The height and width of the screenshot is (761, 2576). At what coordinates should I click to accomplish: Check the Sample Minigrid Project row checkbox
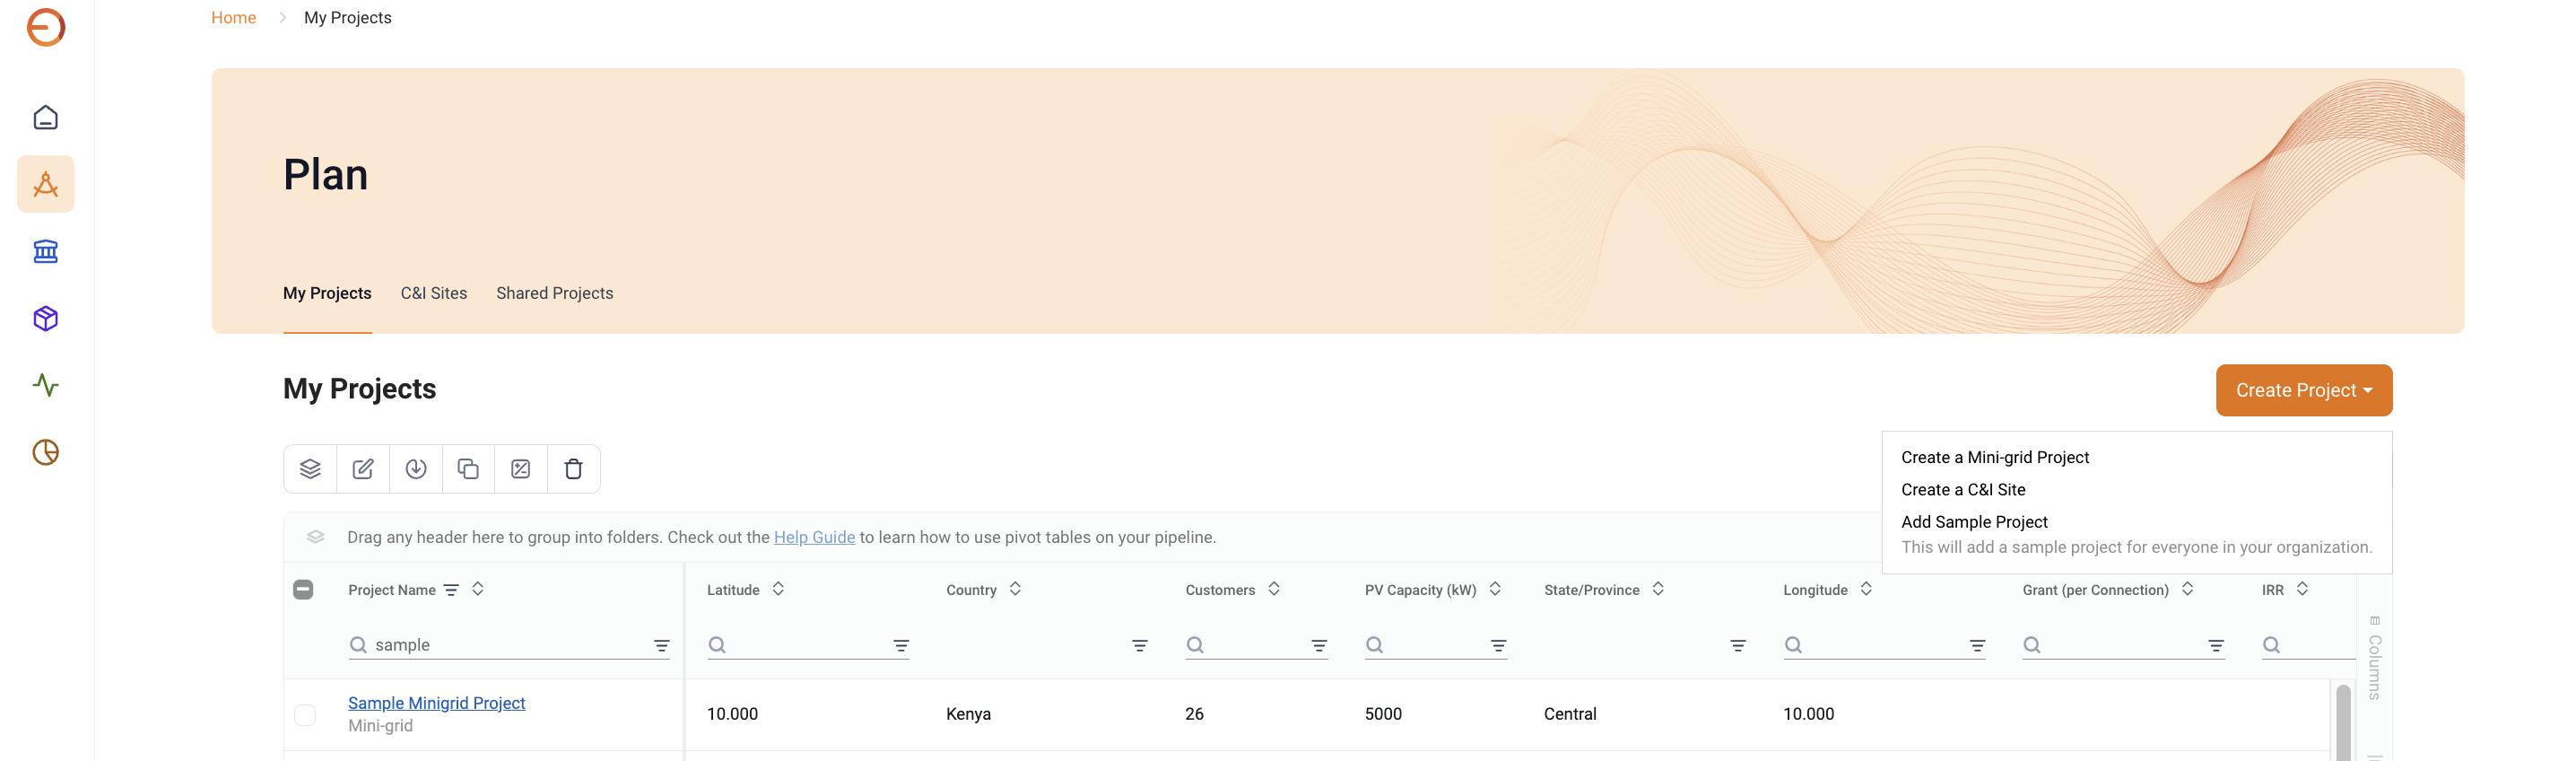click(x=305, y=715)
